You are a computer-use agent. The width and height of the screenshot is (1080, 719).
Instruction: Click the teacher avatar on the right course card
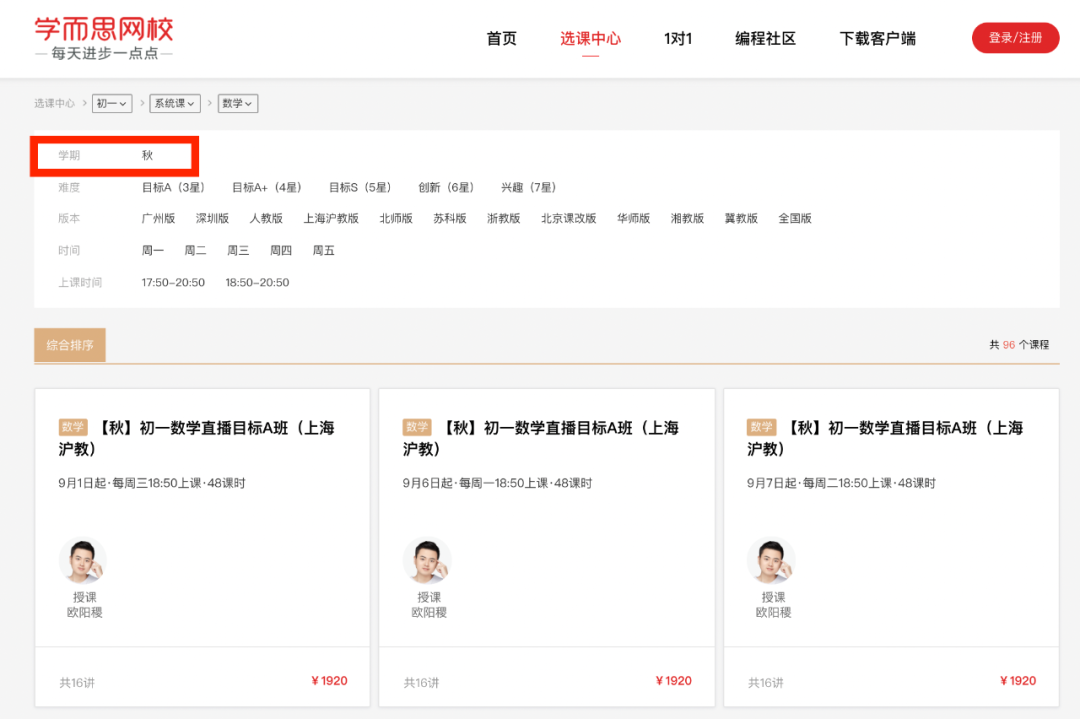pos(771,559)
